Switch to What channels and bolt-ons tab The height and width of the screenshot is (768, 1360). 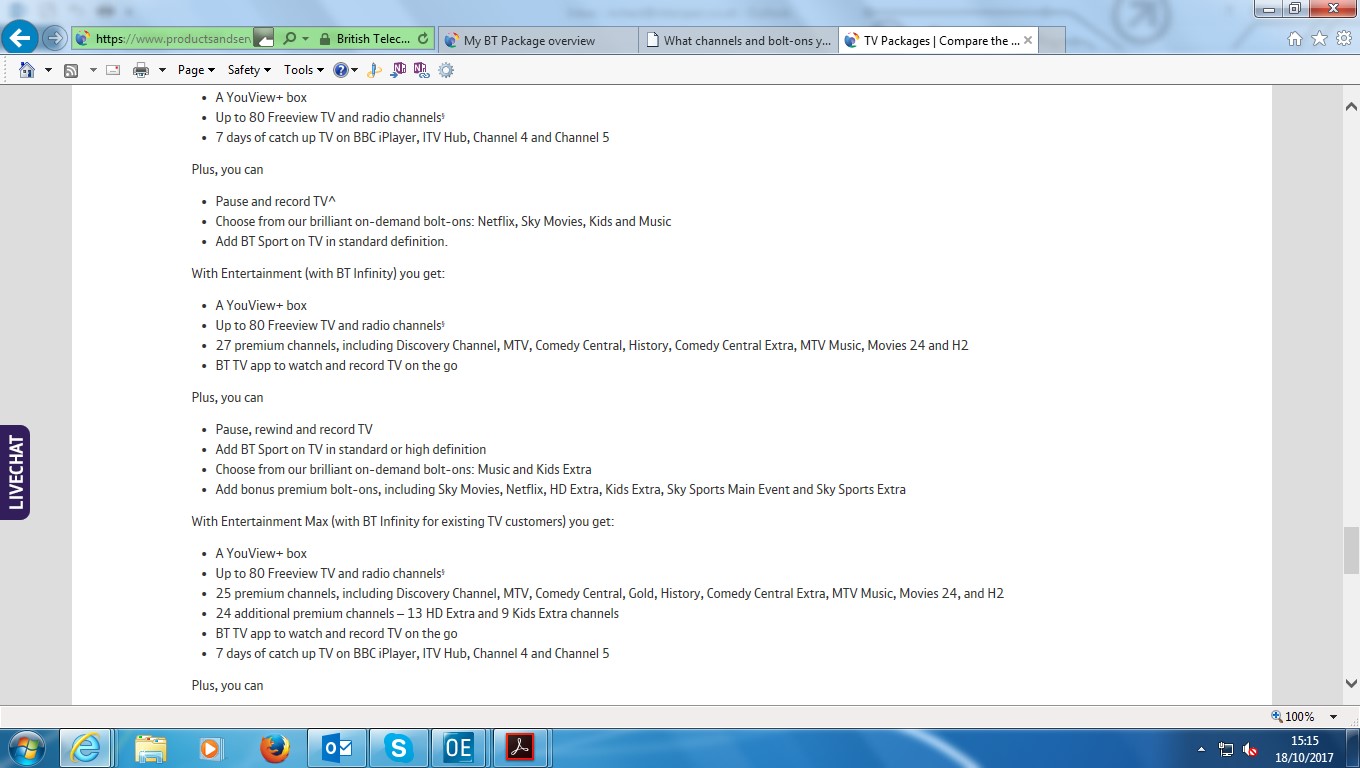point(738,41)
